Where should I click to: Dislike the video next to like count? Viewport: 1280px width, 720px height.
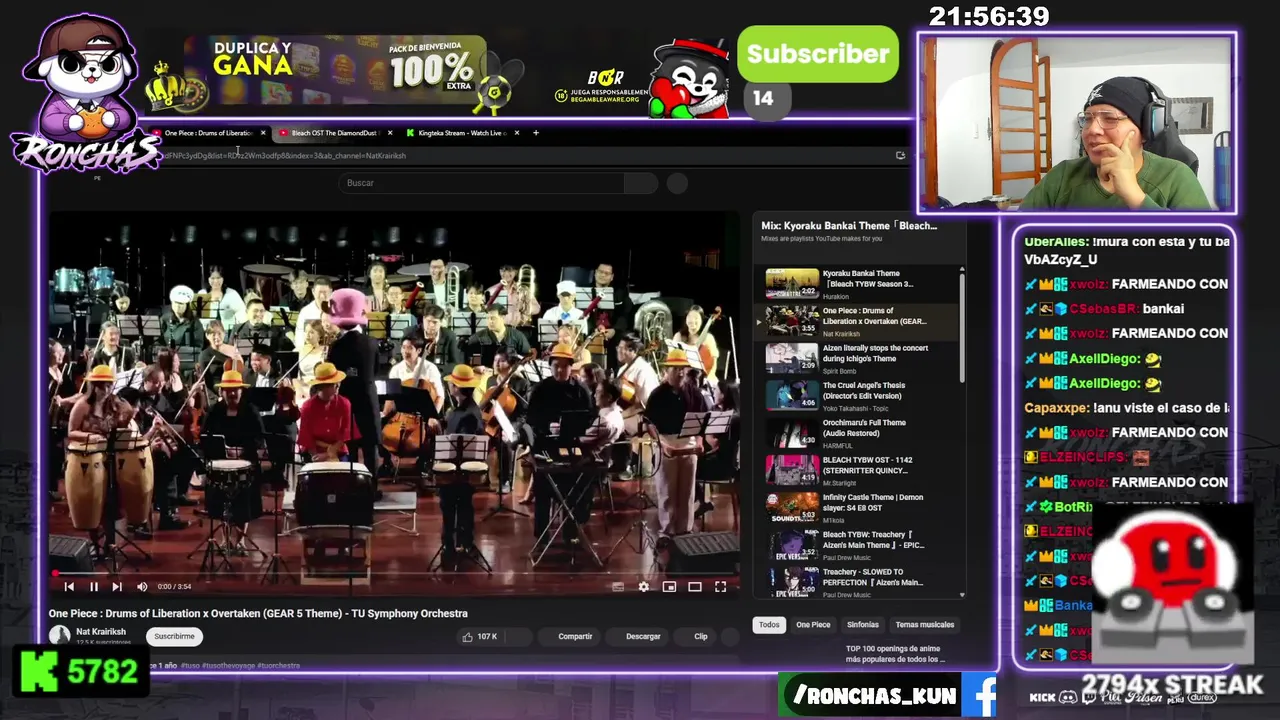(x=518, y=636)
